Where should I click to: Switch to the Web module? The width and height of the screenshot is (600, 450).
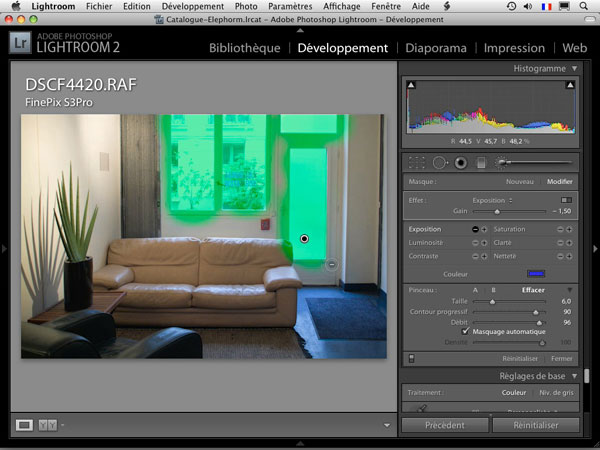(574, 48)
